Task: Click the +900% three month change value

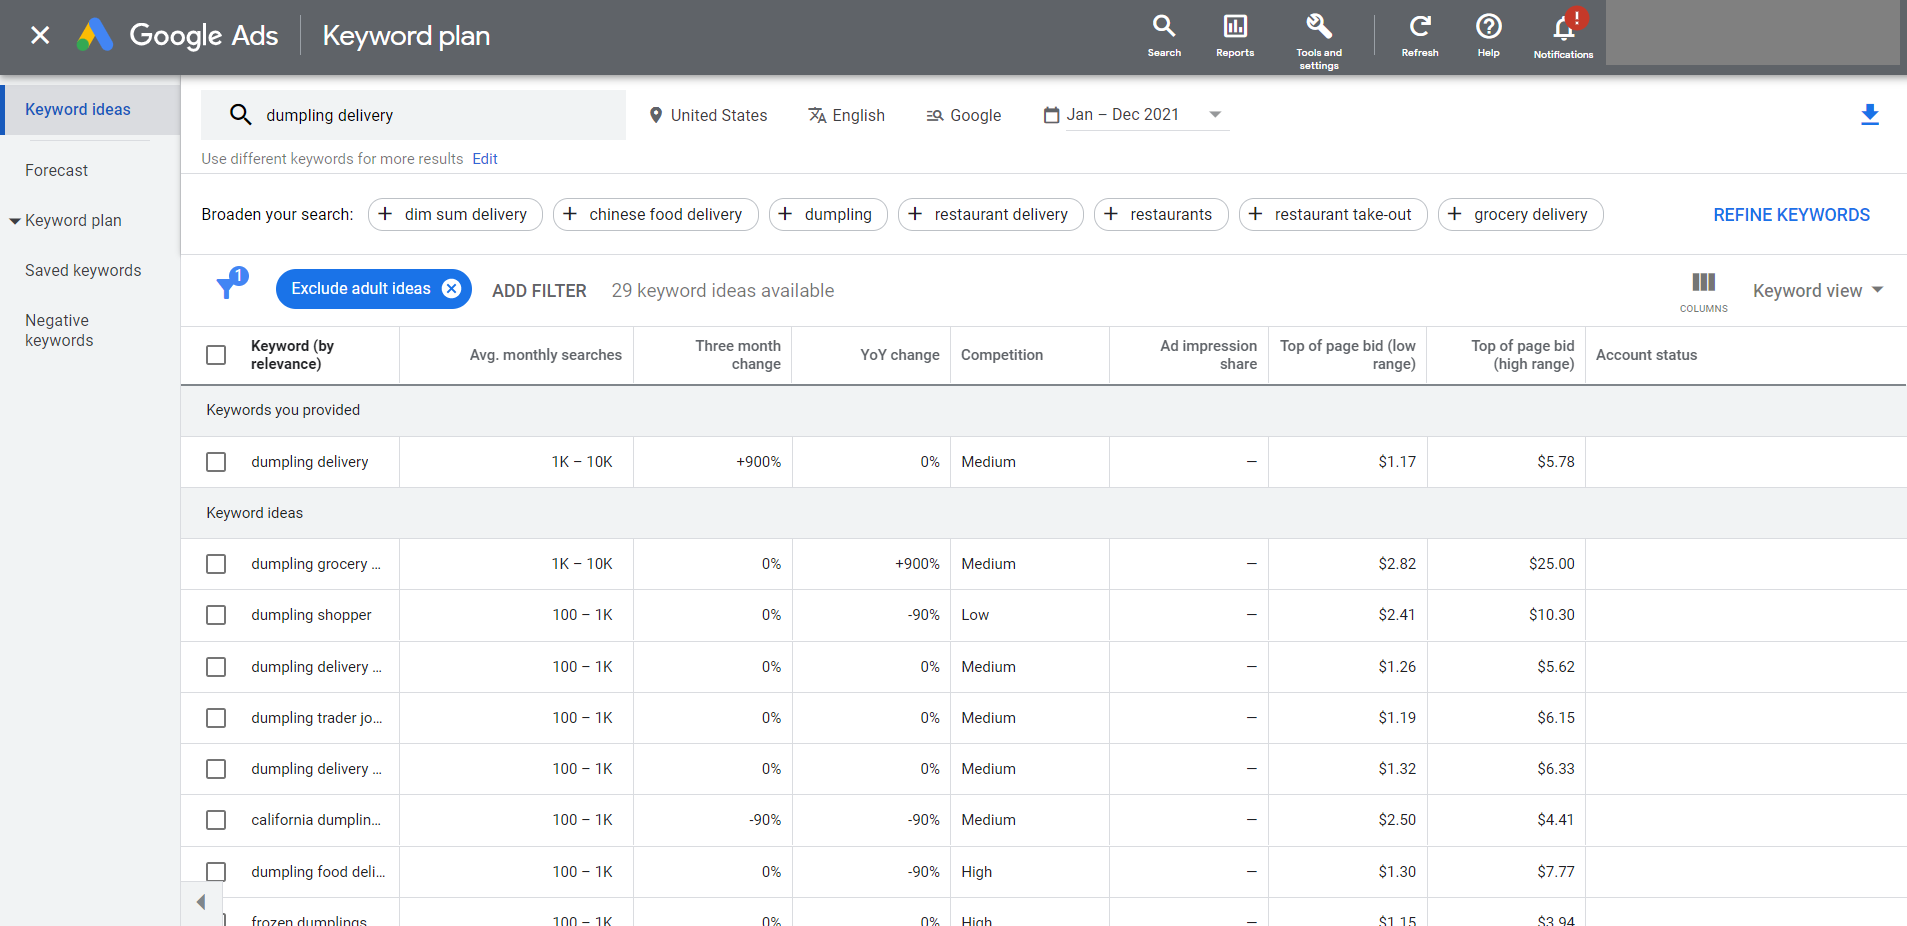Action: 758,462
